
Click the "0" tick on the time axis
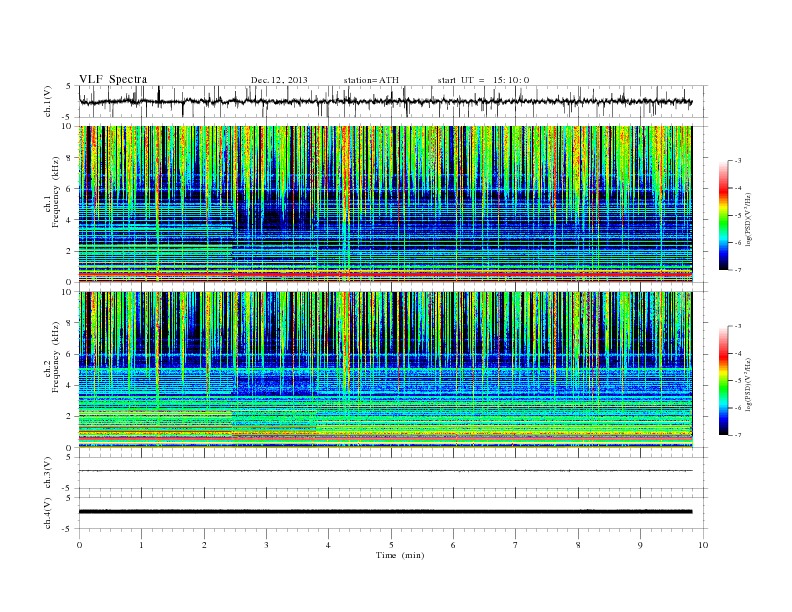click(x=79, y=545)
